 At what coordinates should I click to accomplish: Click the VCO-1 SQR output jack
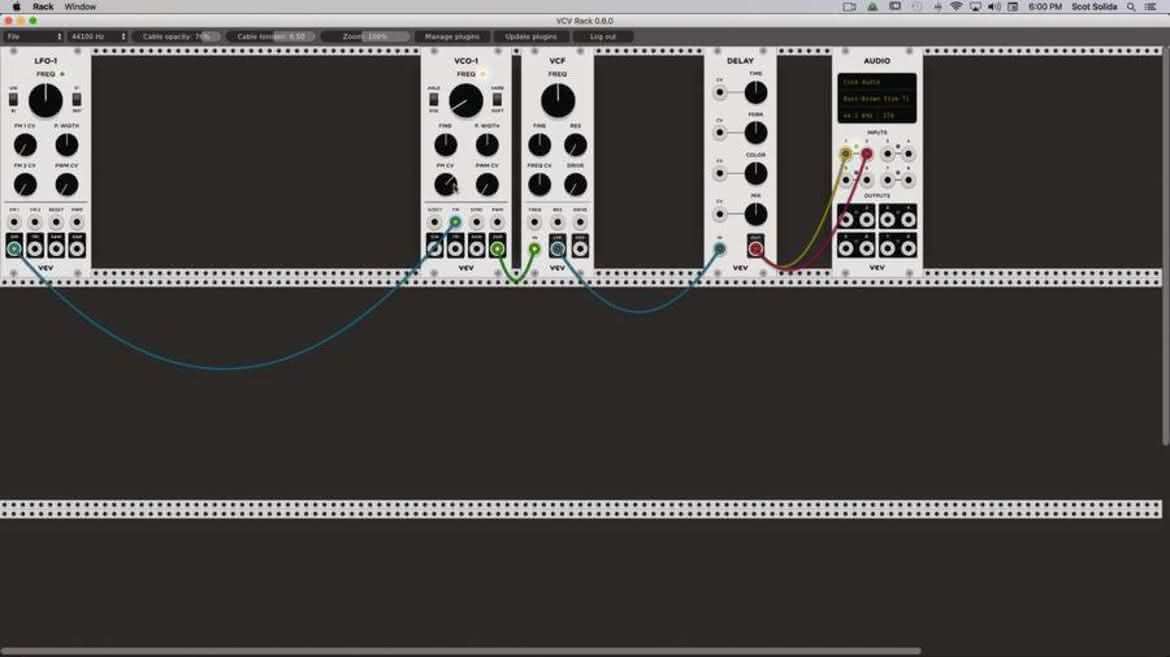(497, 249)
